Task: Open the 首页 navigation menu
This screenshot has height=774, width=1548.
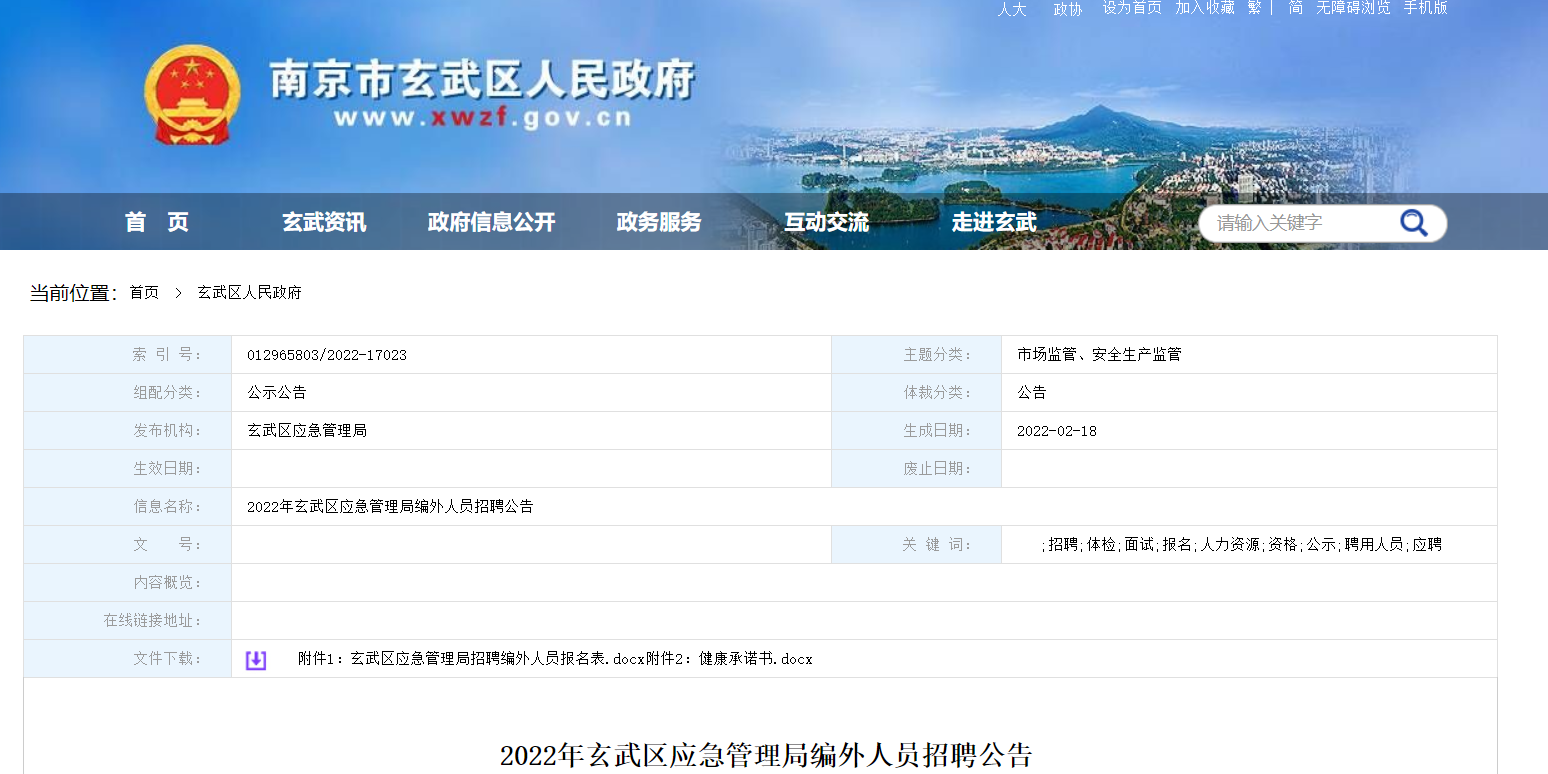Action: click(156, 222)
